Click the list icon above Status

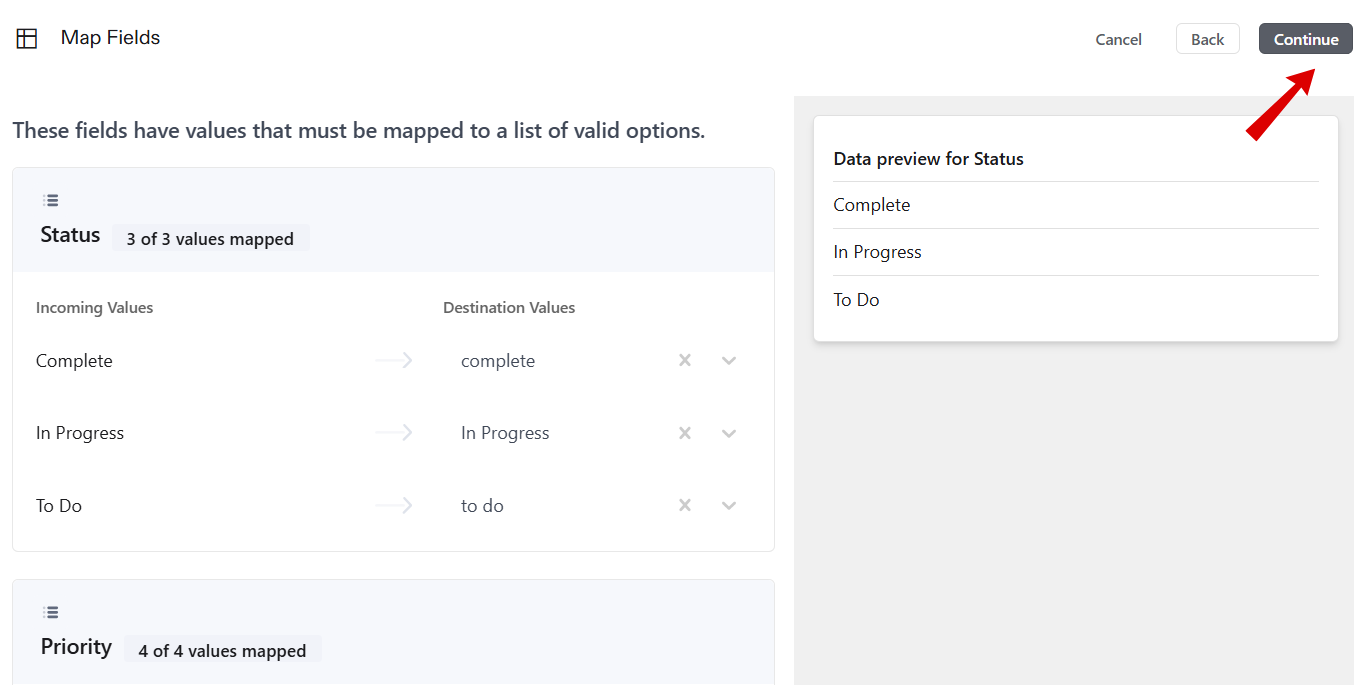pyautogui.click(x=50, y=199)
